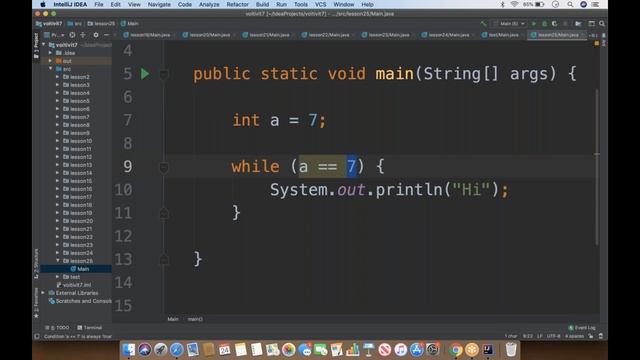The height and width of the screenshot is (360, 640).
Task: Open Google Chrome from the Dock
Action: [x=456, y=350]
